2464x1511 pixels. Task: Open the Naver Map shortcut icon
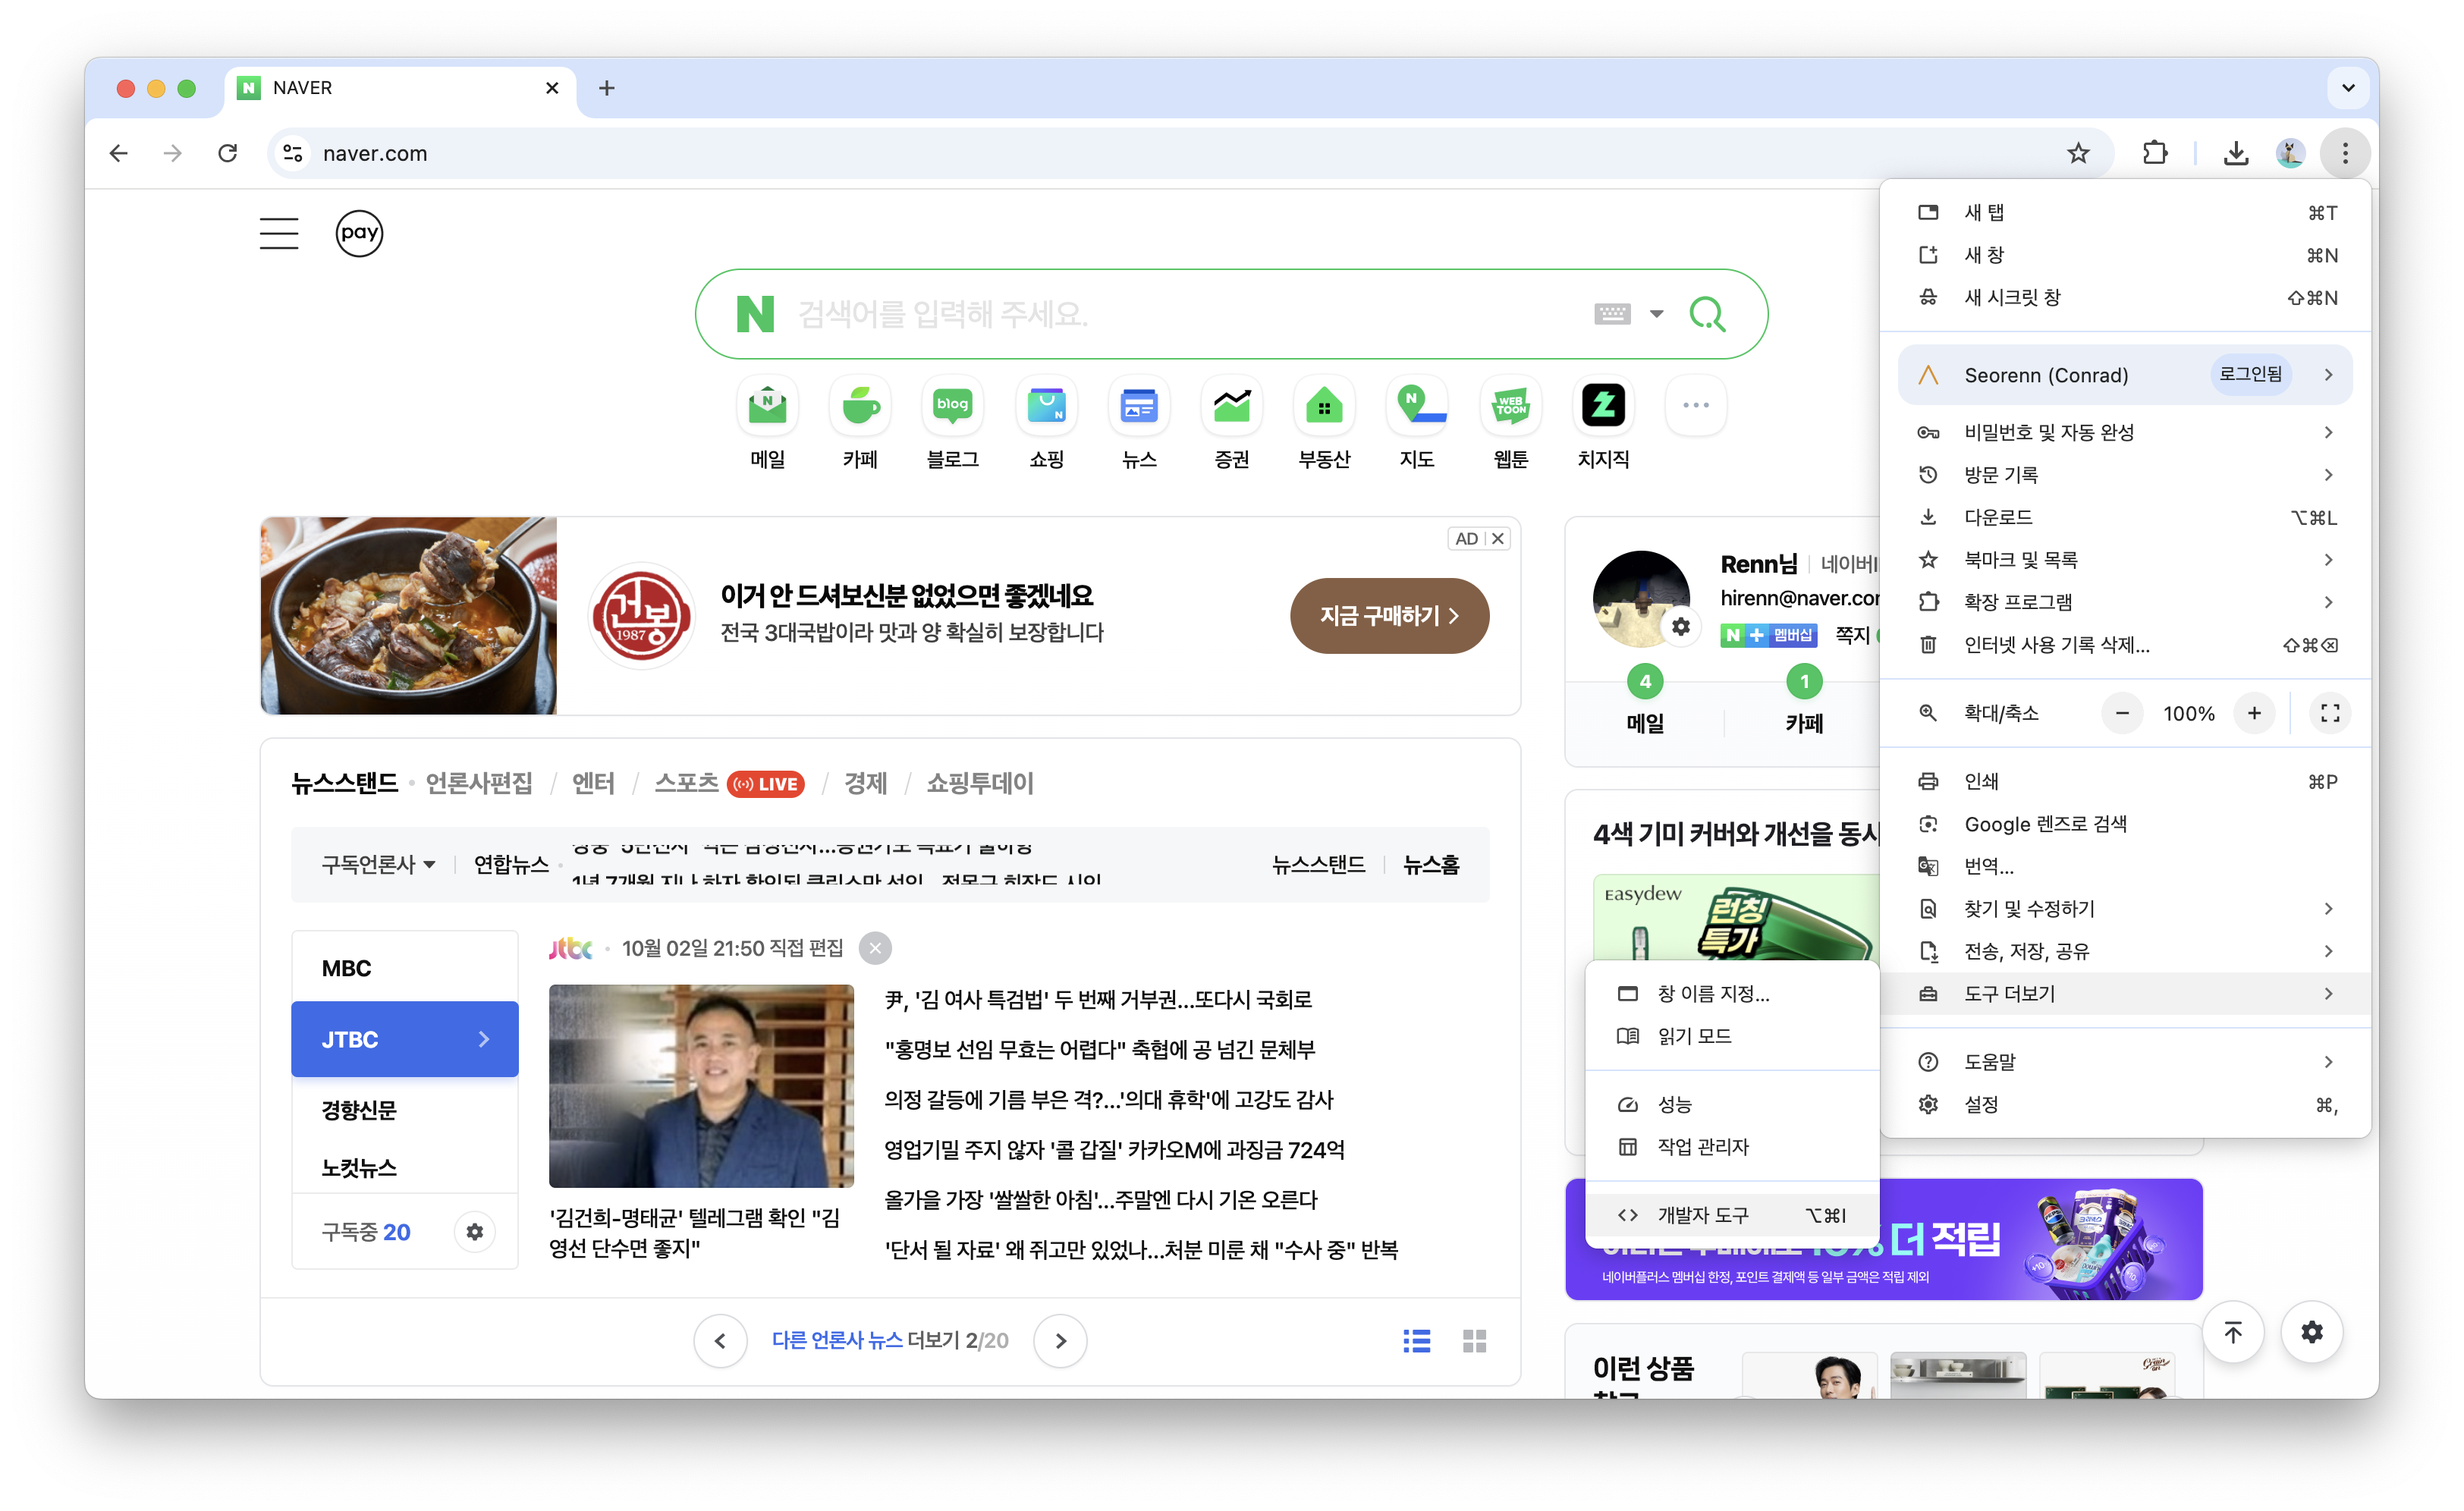pyautogui.click(x=1417, y=406)
